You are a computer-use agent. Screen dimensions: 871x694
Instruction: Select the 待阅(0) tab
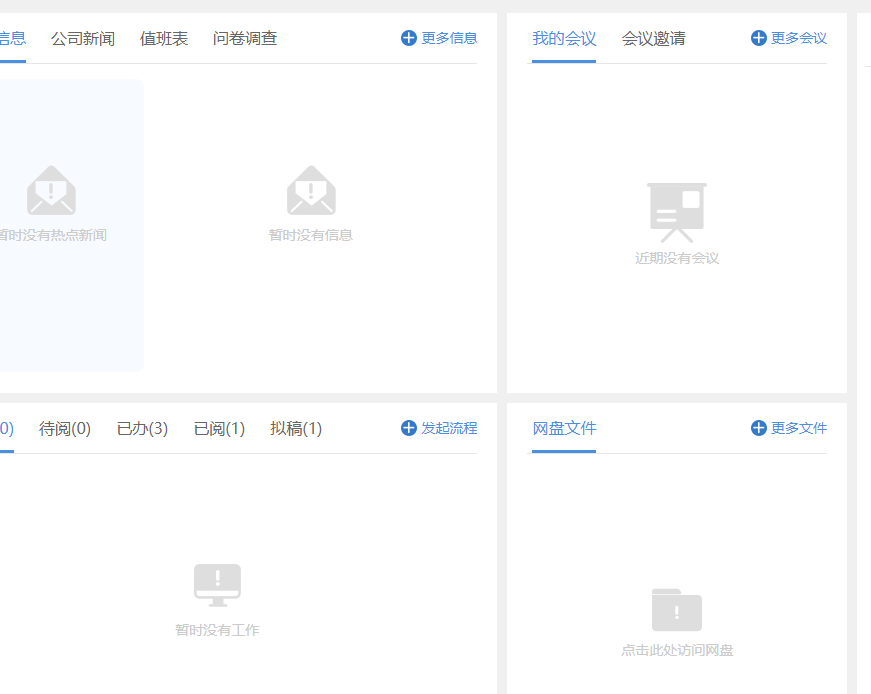(65, 428)
